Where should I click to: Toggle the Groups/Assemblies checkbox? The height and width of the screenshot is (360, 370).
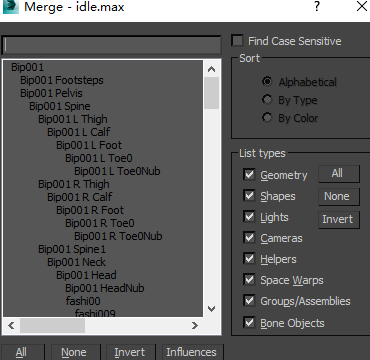[249, 301]
